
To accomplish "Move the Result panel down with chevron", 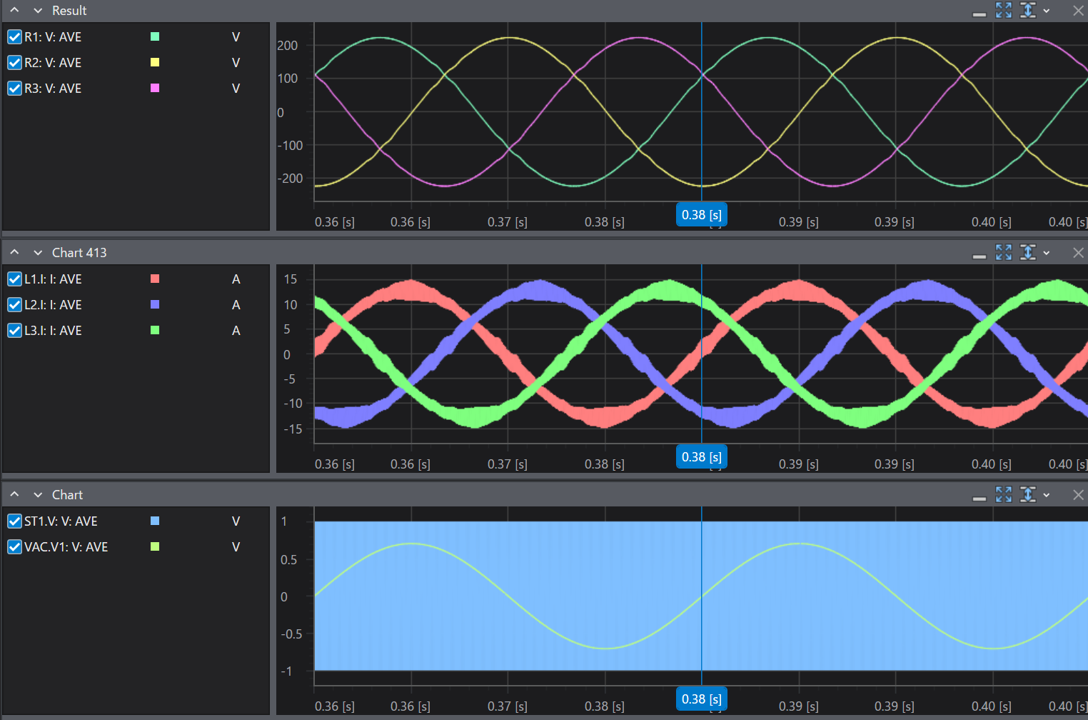I will tap(38, 11).
